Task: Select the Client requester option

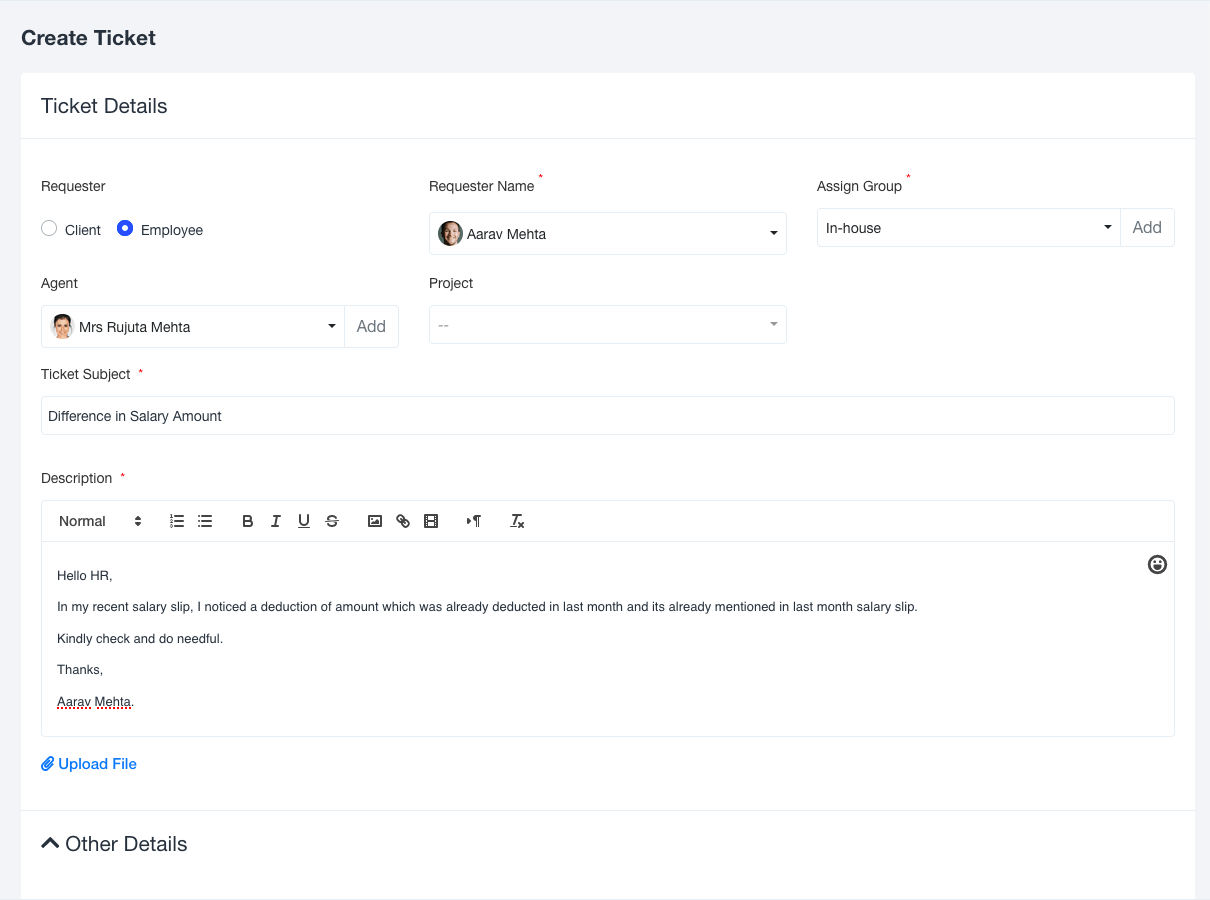Action: pos(49,229)
